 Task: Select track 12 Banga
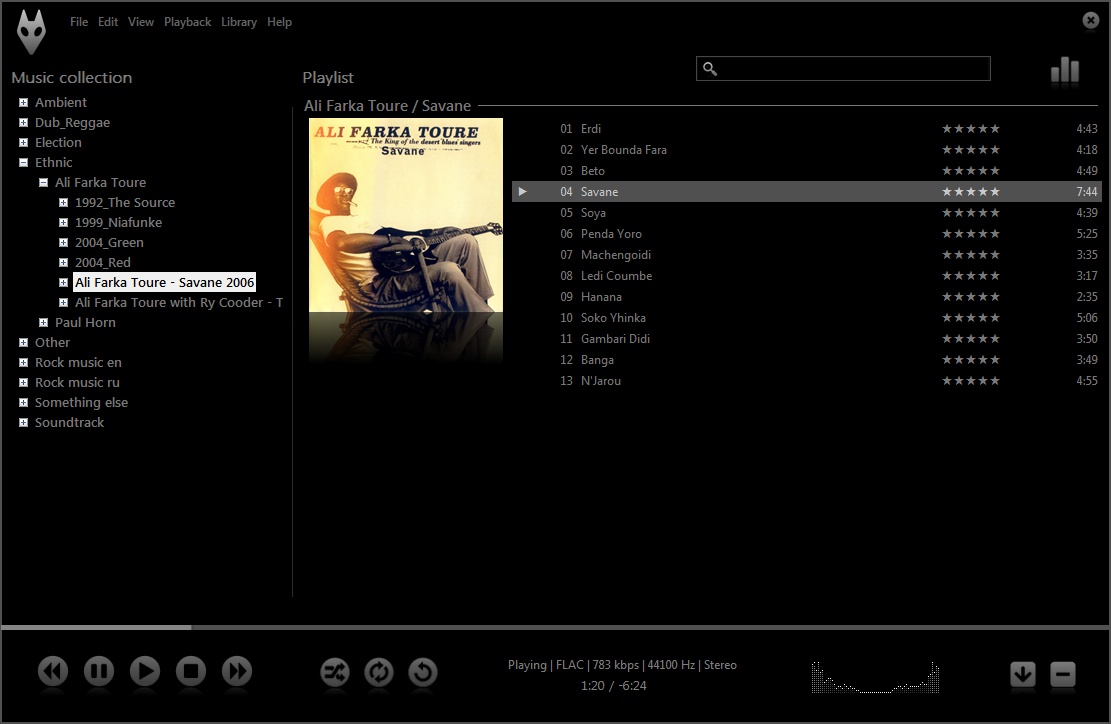(x=805, y=360)
